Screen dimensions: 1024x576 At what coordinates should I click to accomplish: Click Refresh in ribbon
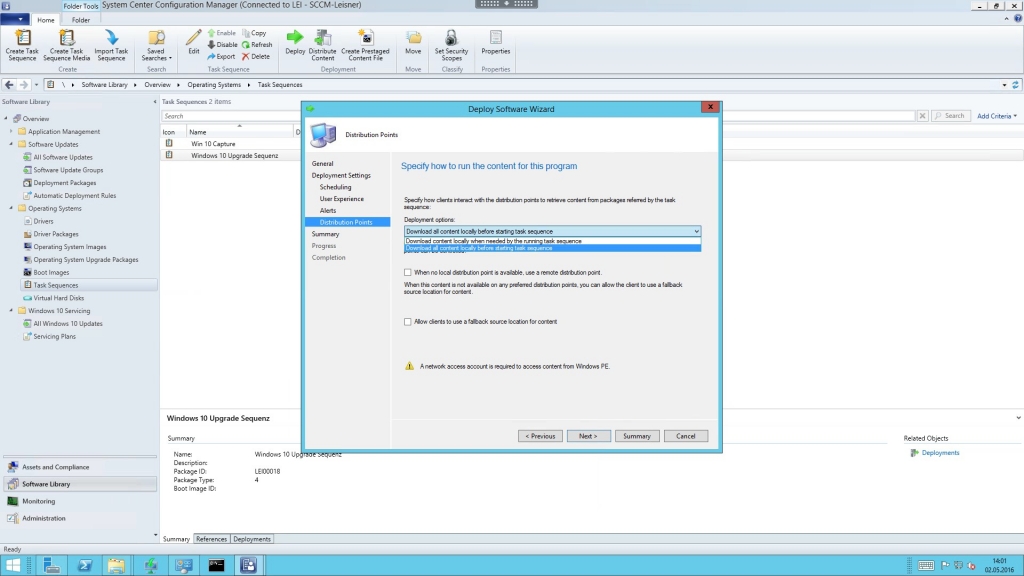tap(257, 44)
